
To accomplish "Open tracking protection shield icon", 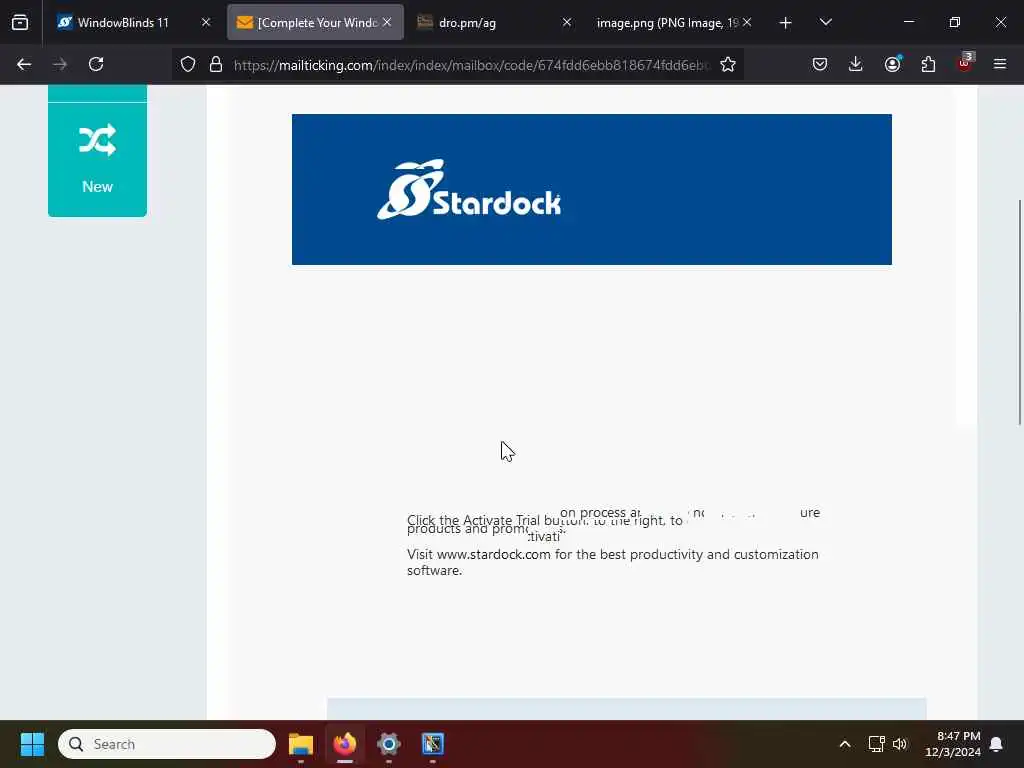I will (188, 64).
